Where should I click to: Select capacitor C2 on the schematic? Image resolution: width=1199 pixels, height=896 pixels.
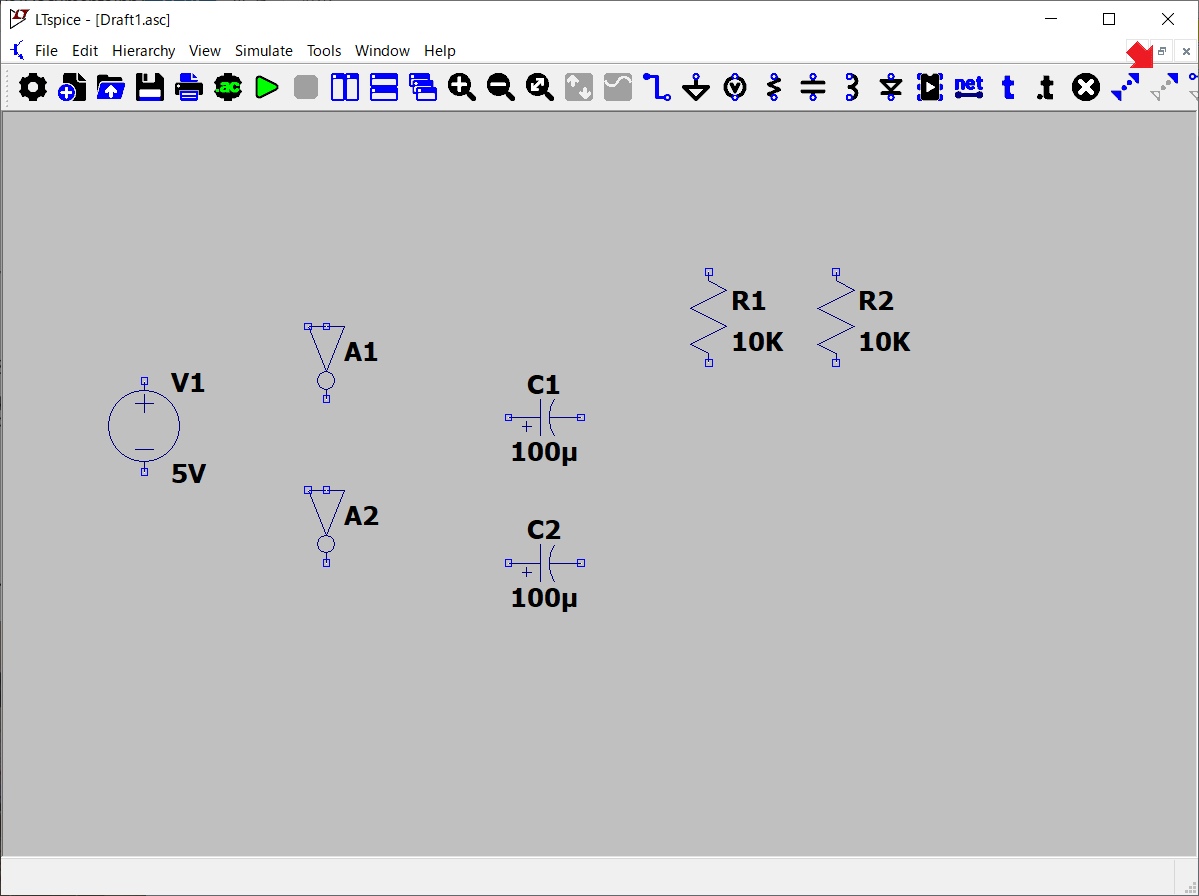coord(545,563)
